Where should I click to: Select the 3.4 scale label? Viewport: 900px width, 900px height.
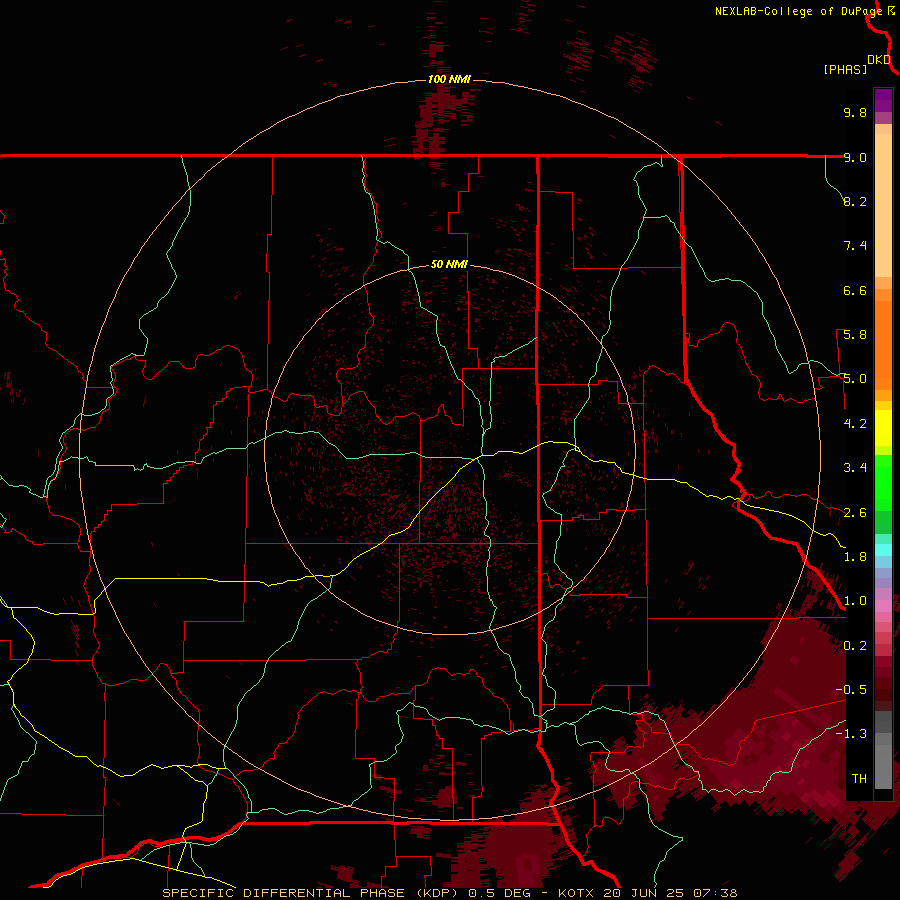855,468
